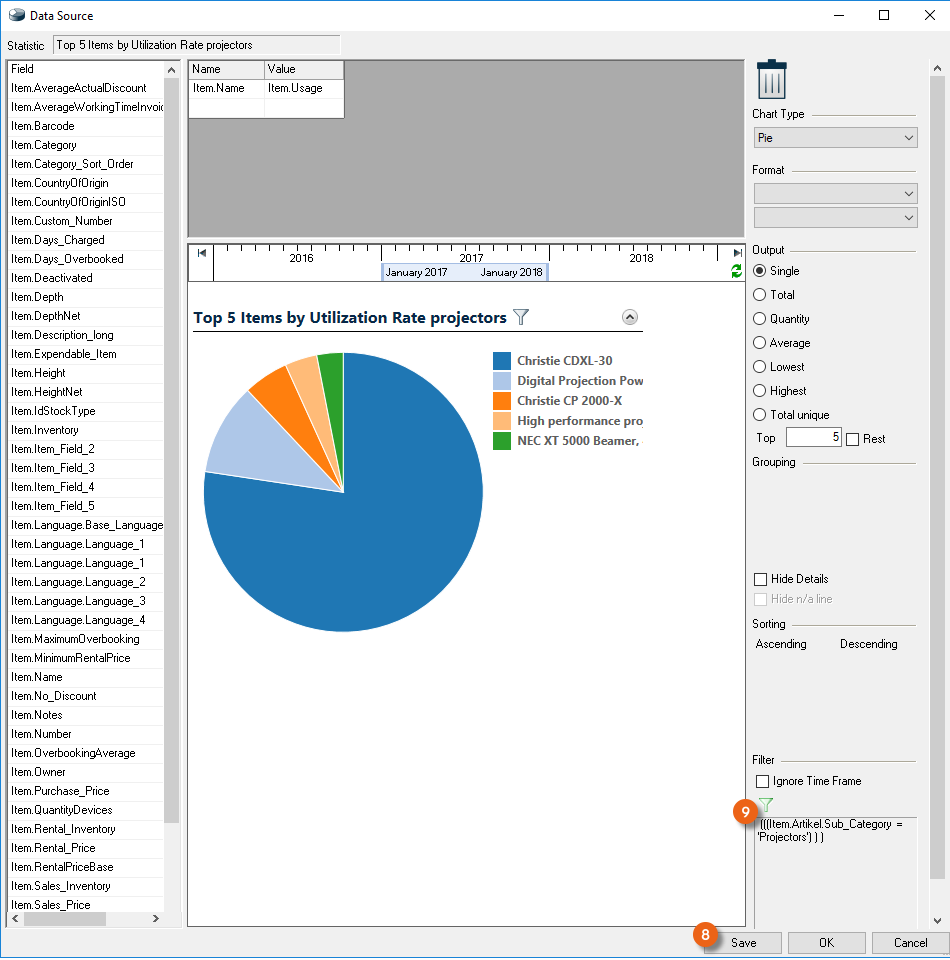
Task: Open the second Format dropdown
Action: tap(835, 218)
